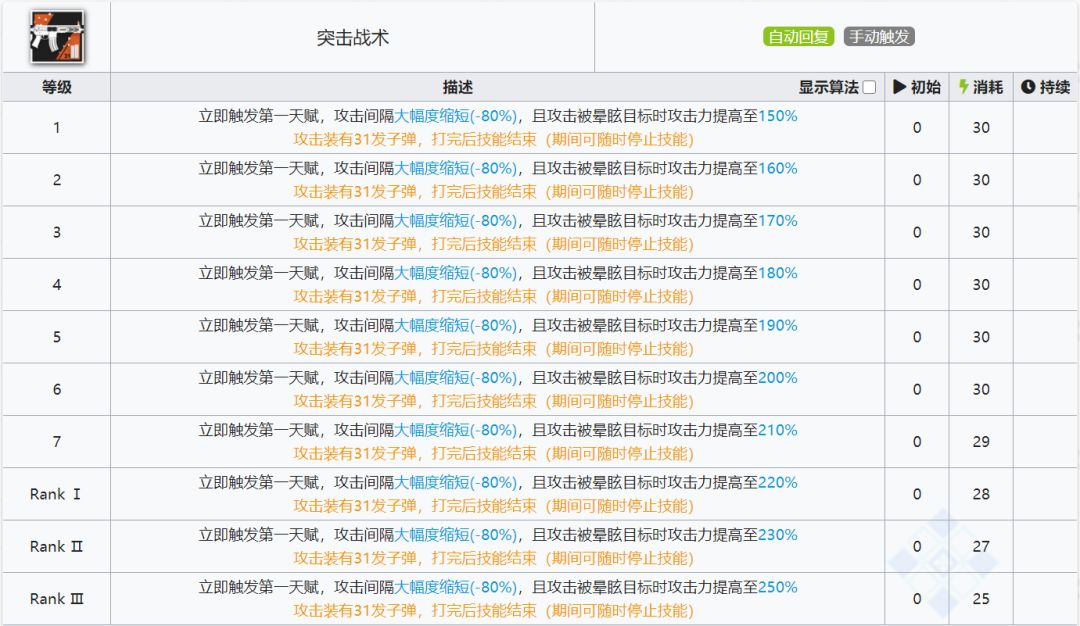Click the cost value 25 in Rank Ⅲ
This screenshot has width=1080, height=626.
click(x=981, y=599)
